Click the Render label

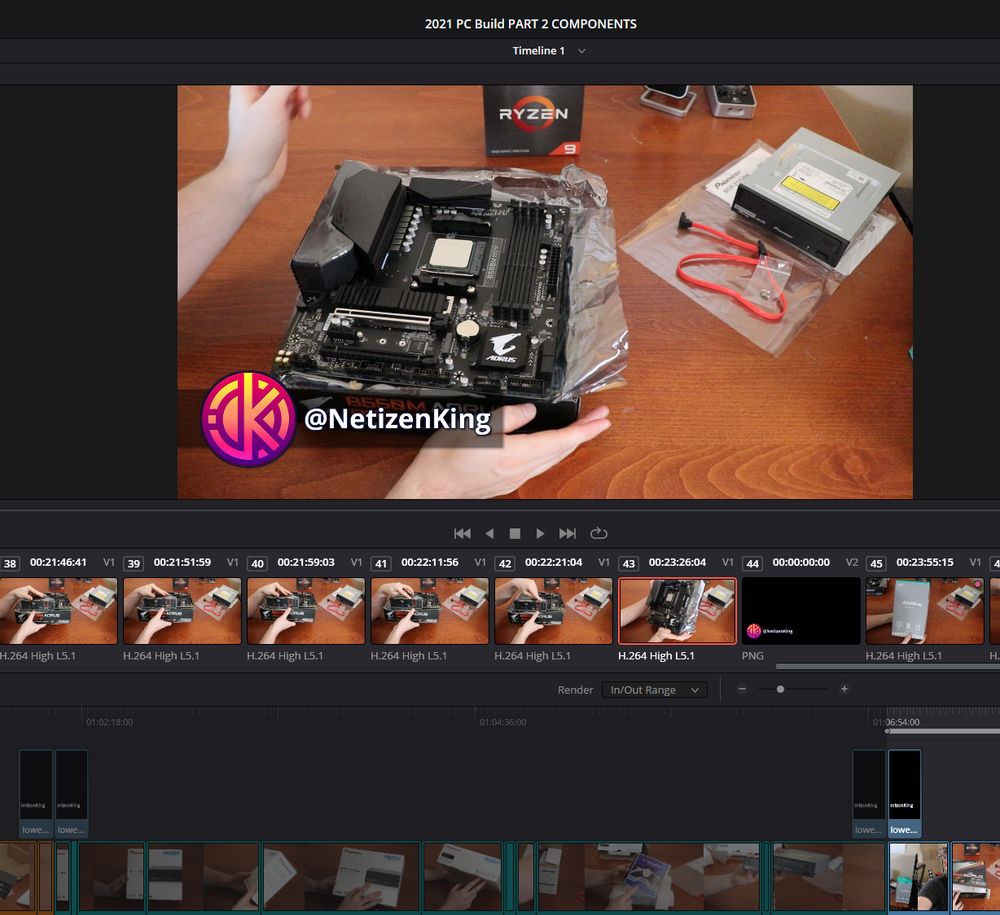click(575, 689)
